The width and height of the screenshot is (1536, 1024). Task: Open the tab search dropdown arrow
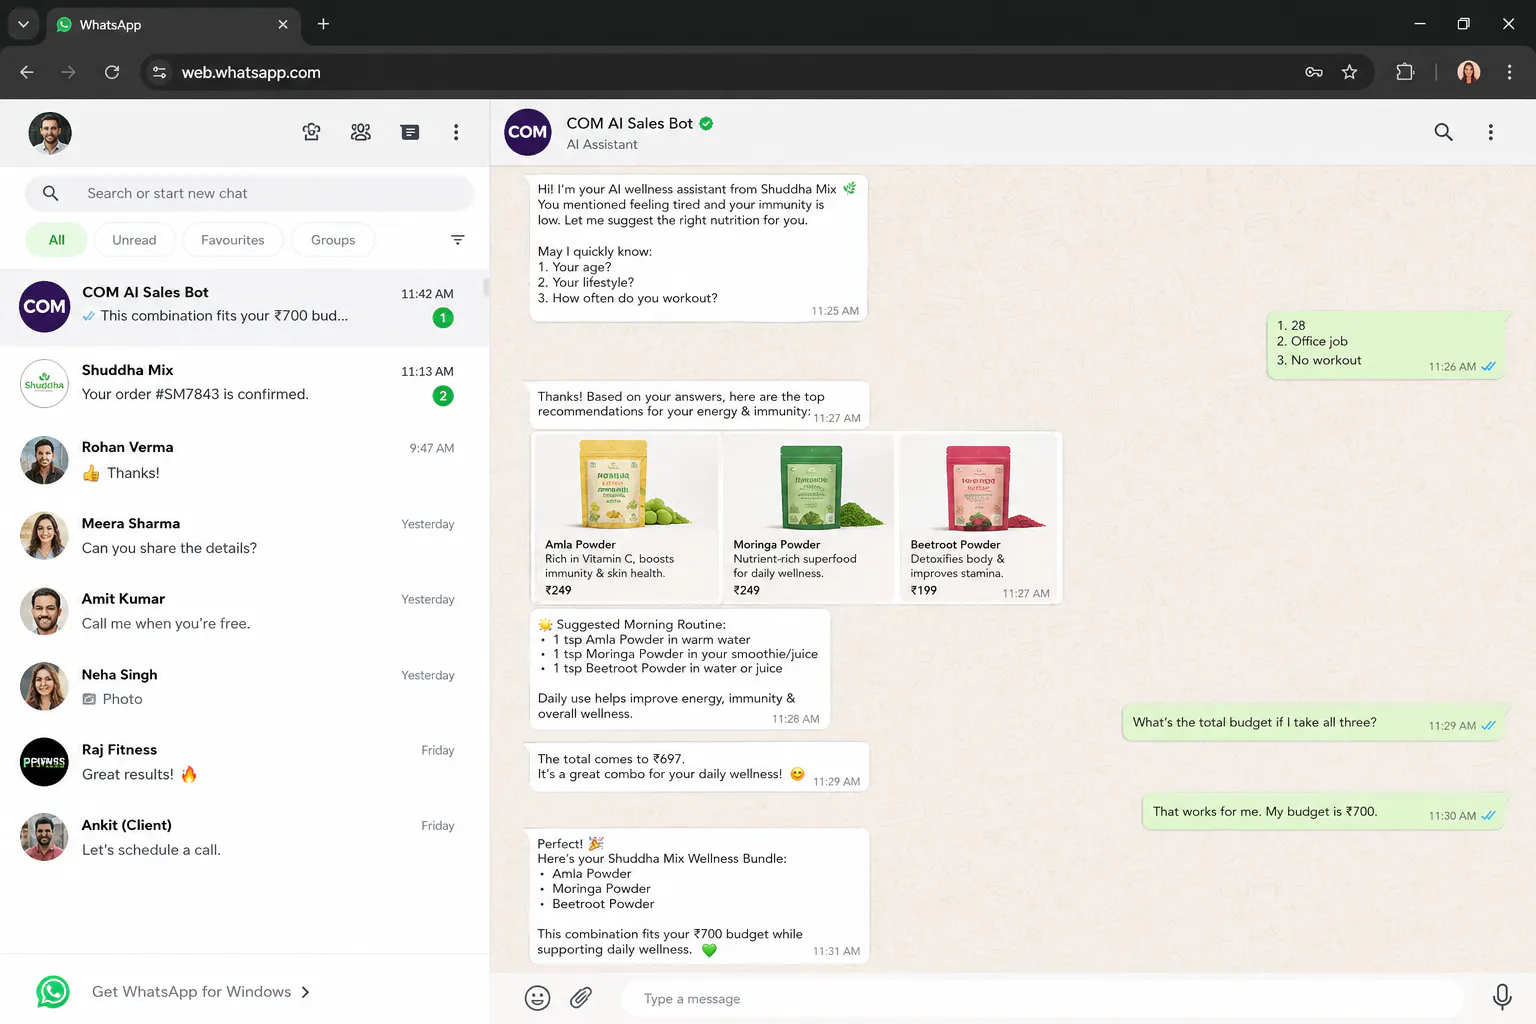[23, 24]
